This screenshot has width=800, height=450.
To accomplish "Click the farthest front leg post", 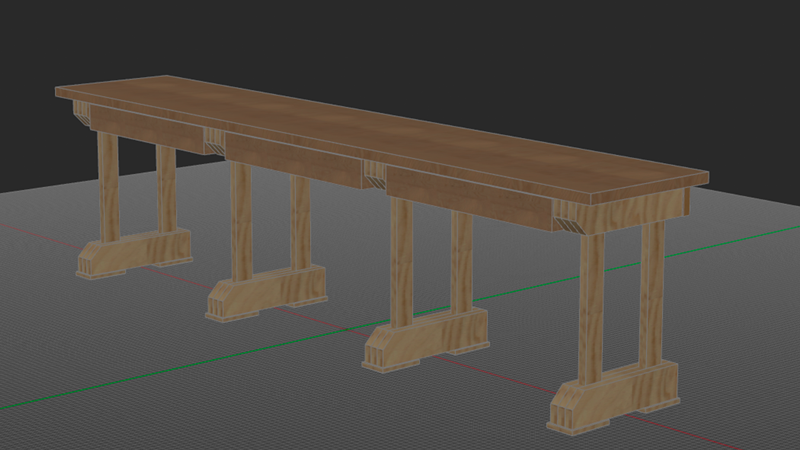I will click(x=108, y=187).
